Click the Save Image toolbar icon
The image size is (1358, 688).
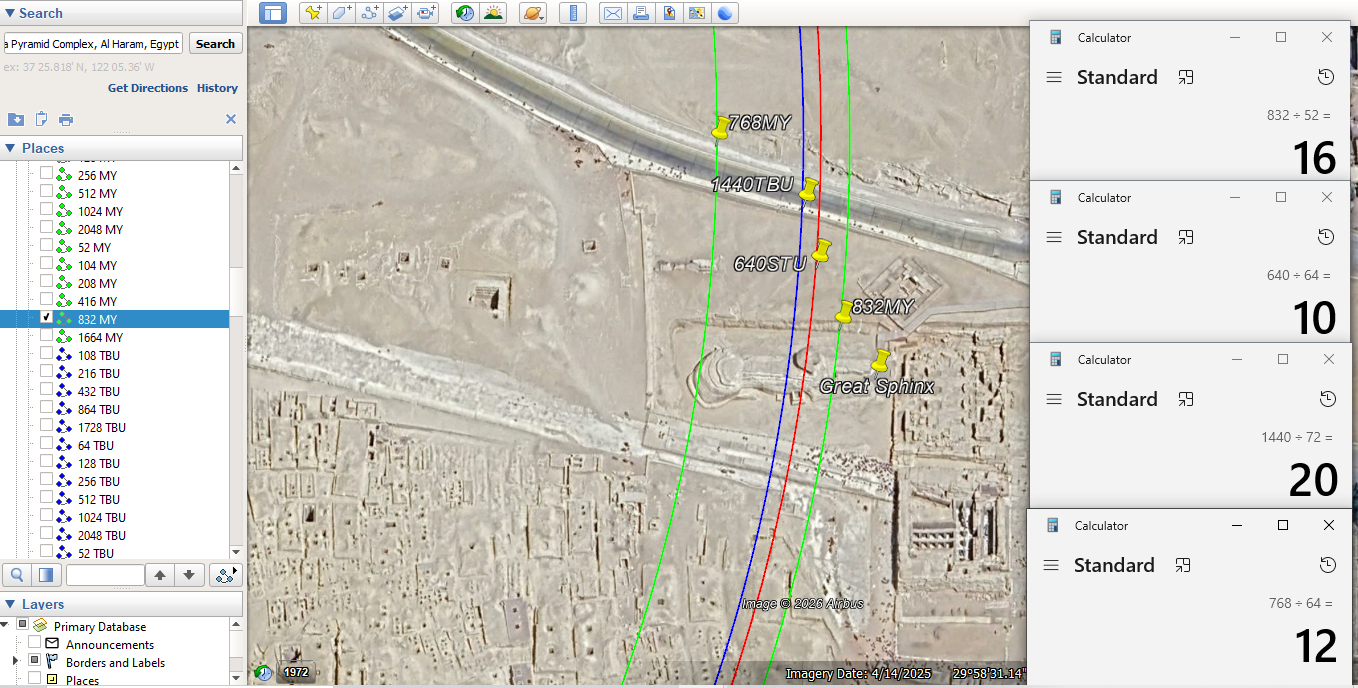point(669,13)
